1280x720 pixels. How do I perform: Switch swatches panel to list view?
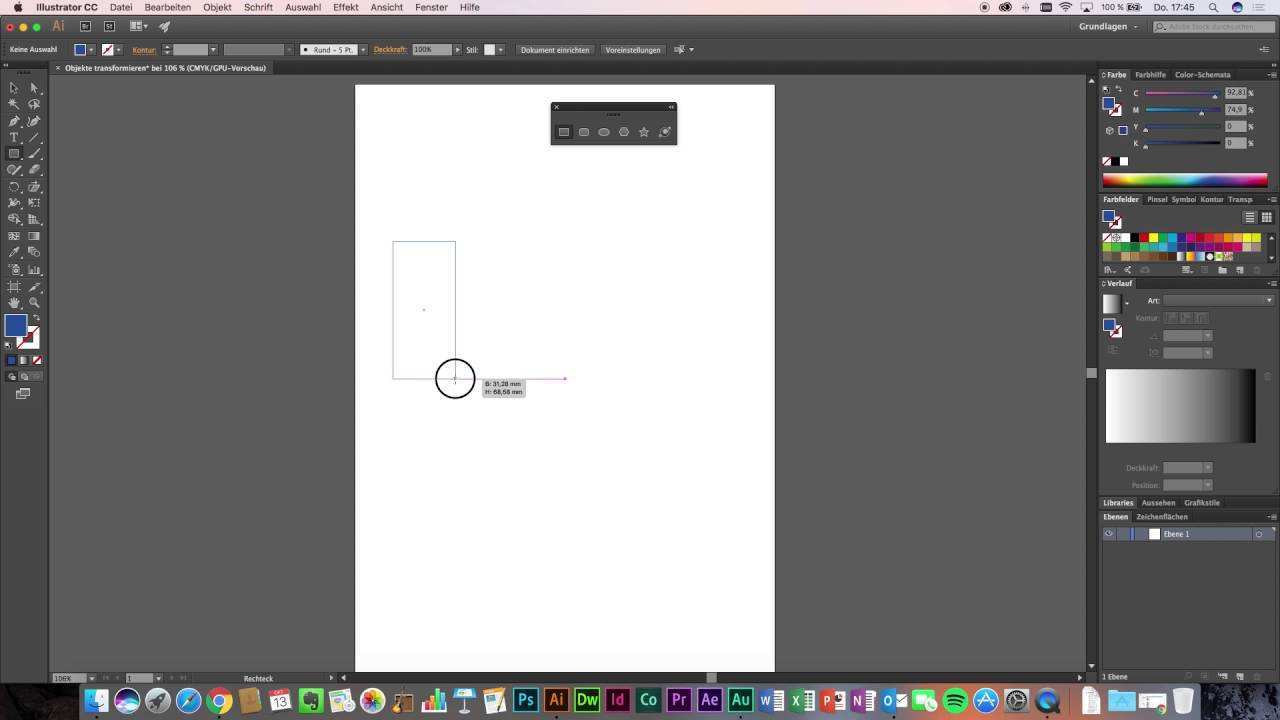(x=1249, y=217)
